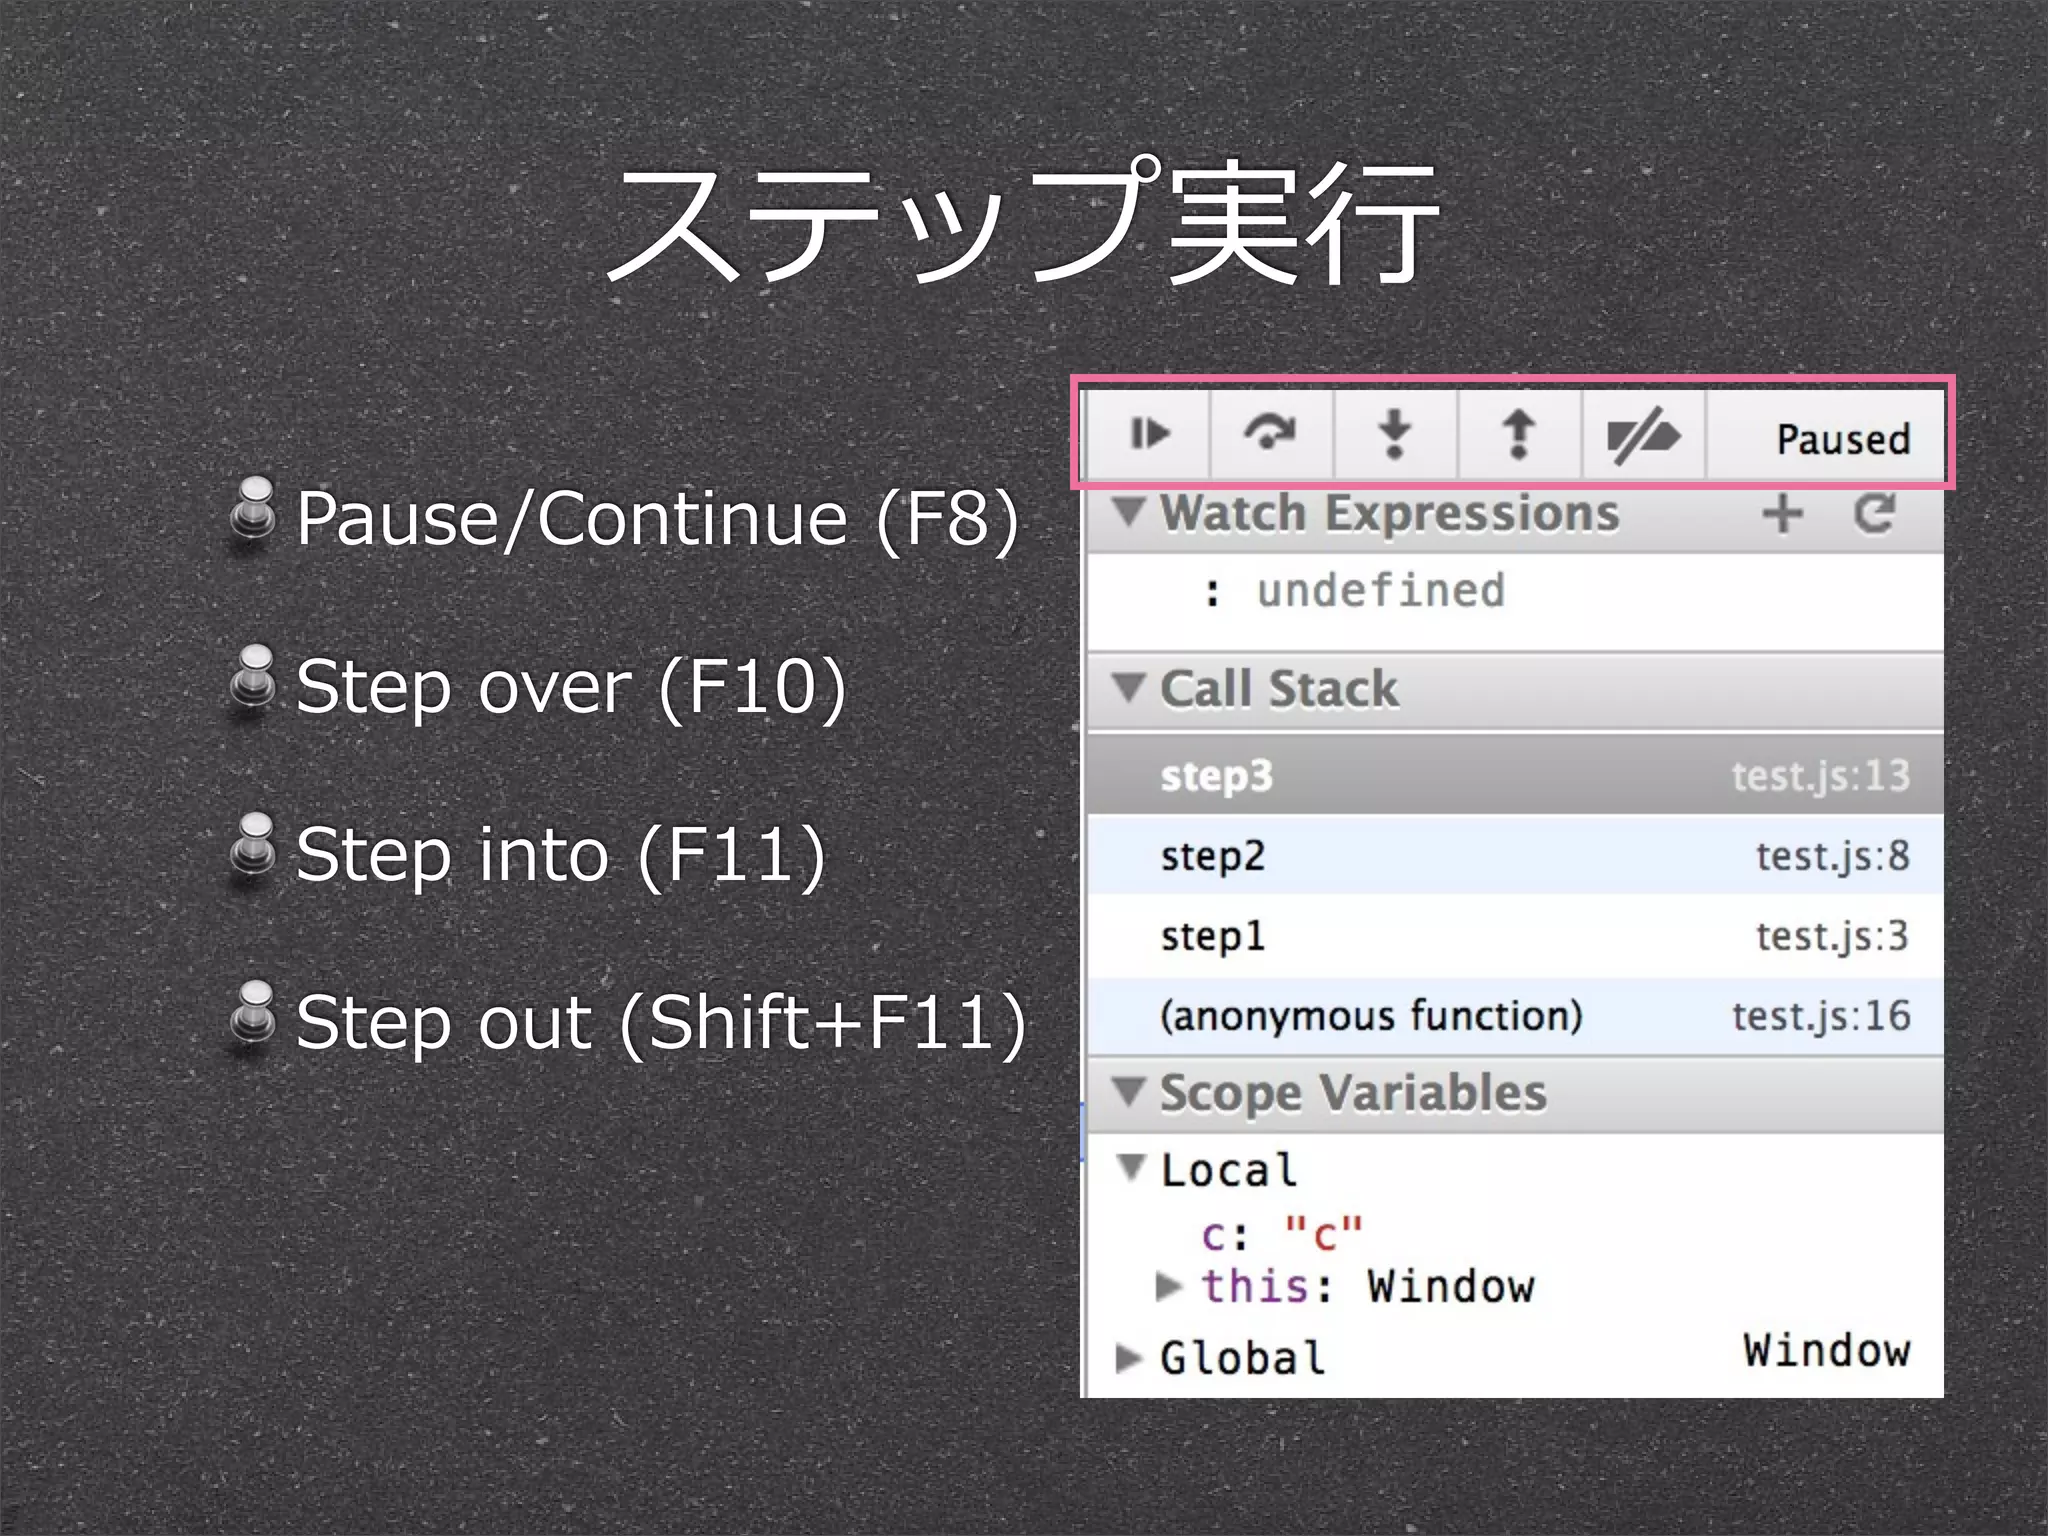
Task: Click the Paused status label
Action: tap(1843, 439)
